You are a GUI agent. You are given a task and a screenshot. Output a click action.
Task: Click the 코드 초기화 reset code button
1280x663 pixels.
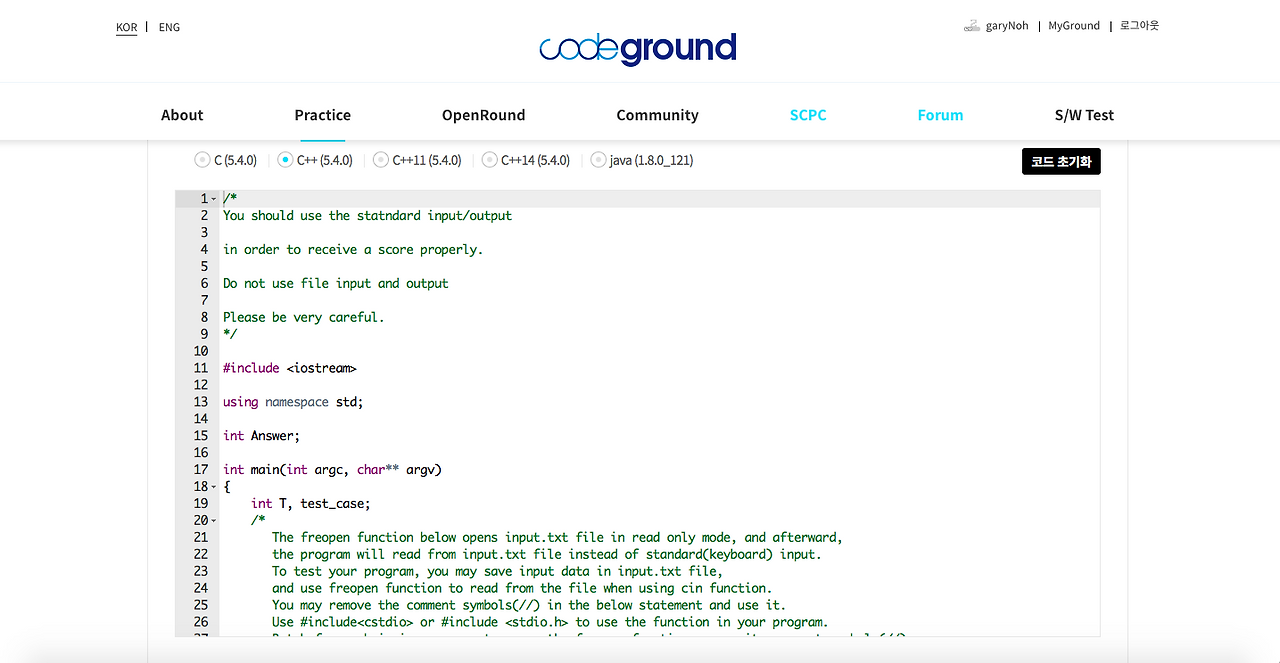click(x=1061, y=161)
